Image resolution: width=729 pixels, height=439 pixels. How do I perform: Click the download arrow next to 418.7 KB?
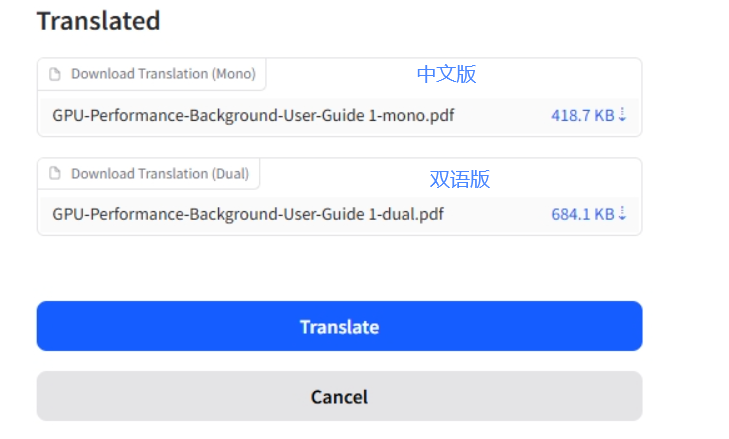(x=622, y=115)
